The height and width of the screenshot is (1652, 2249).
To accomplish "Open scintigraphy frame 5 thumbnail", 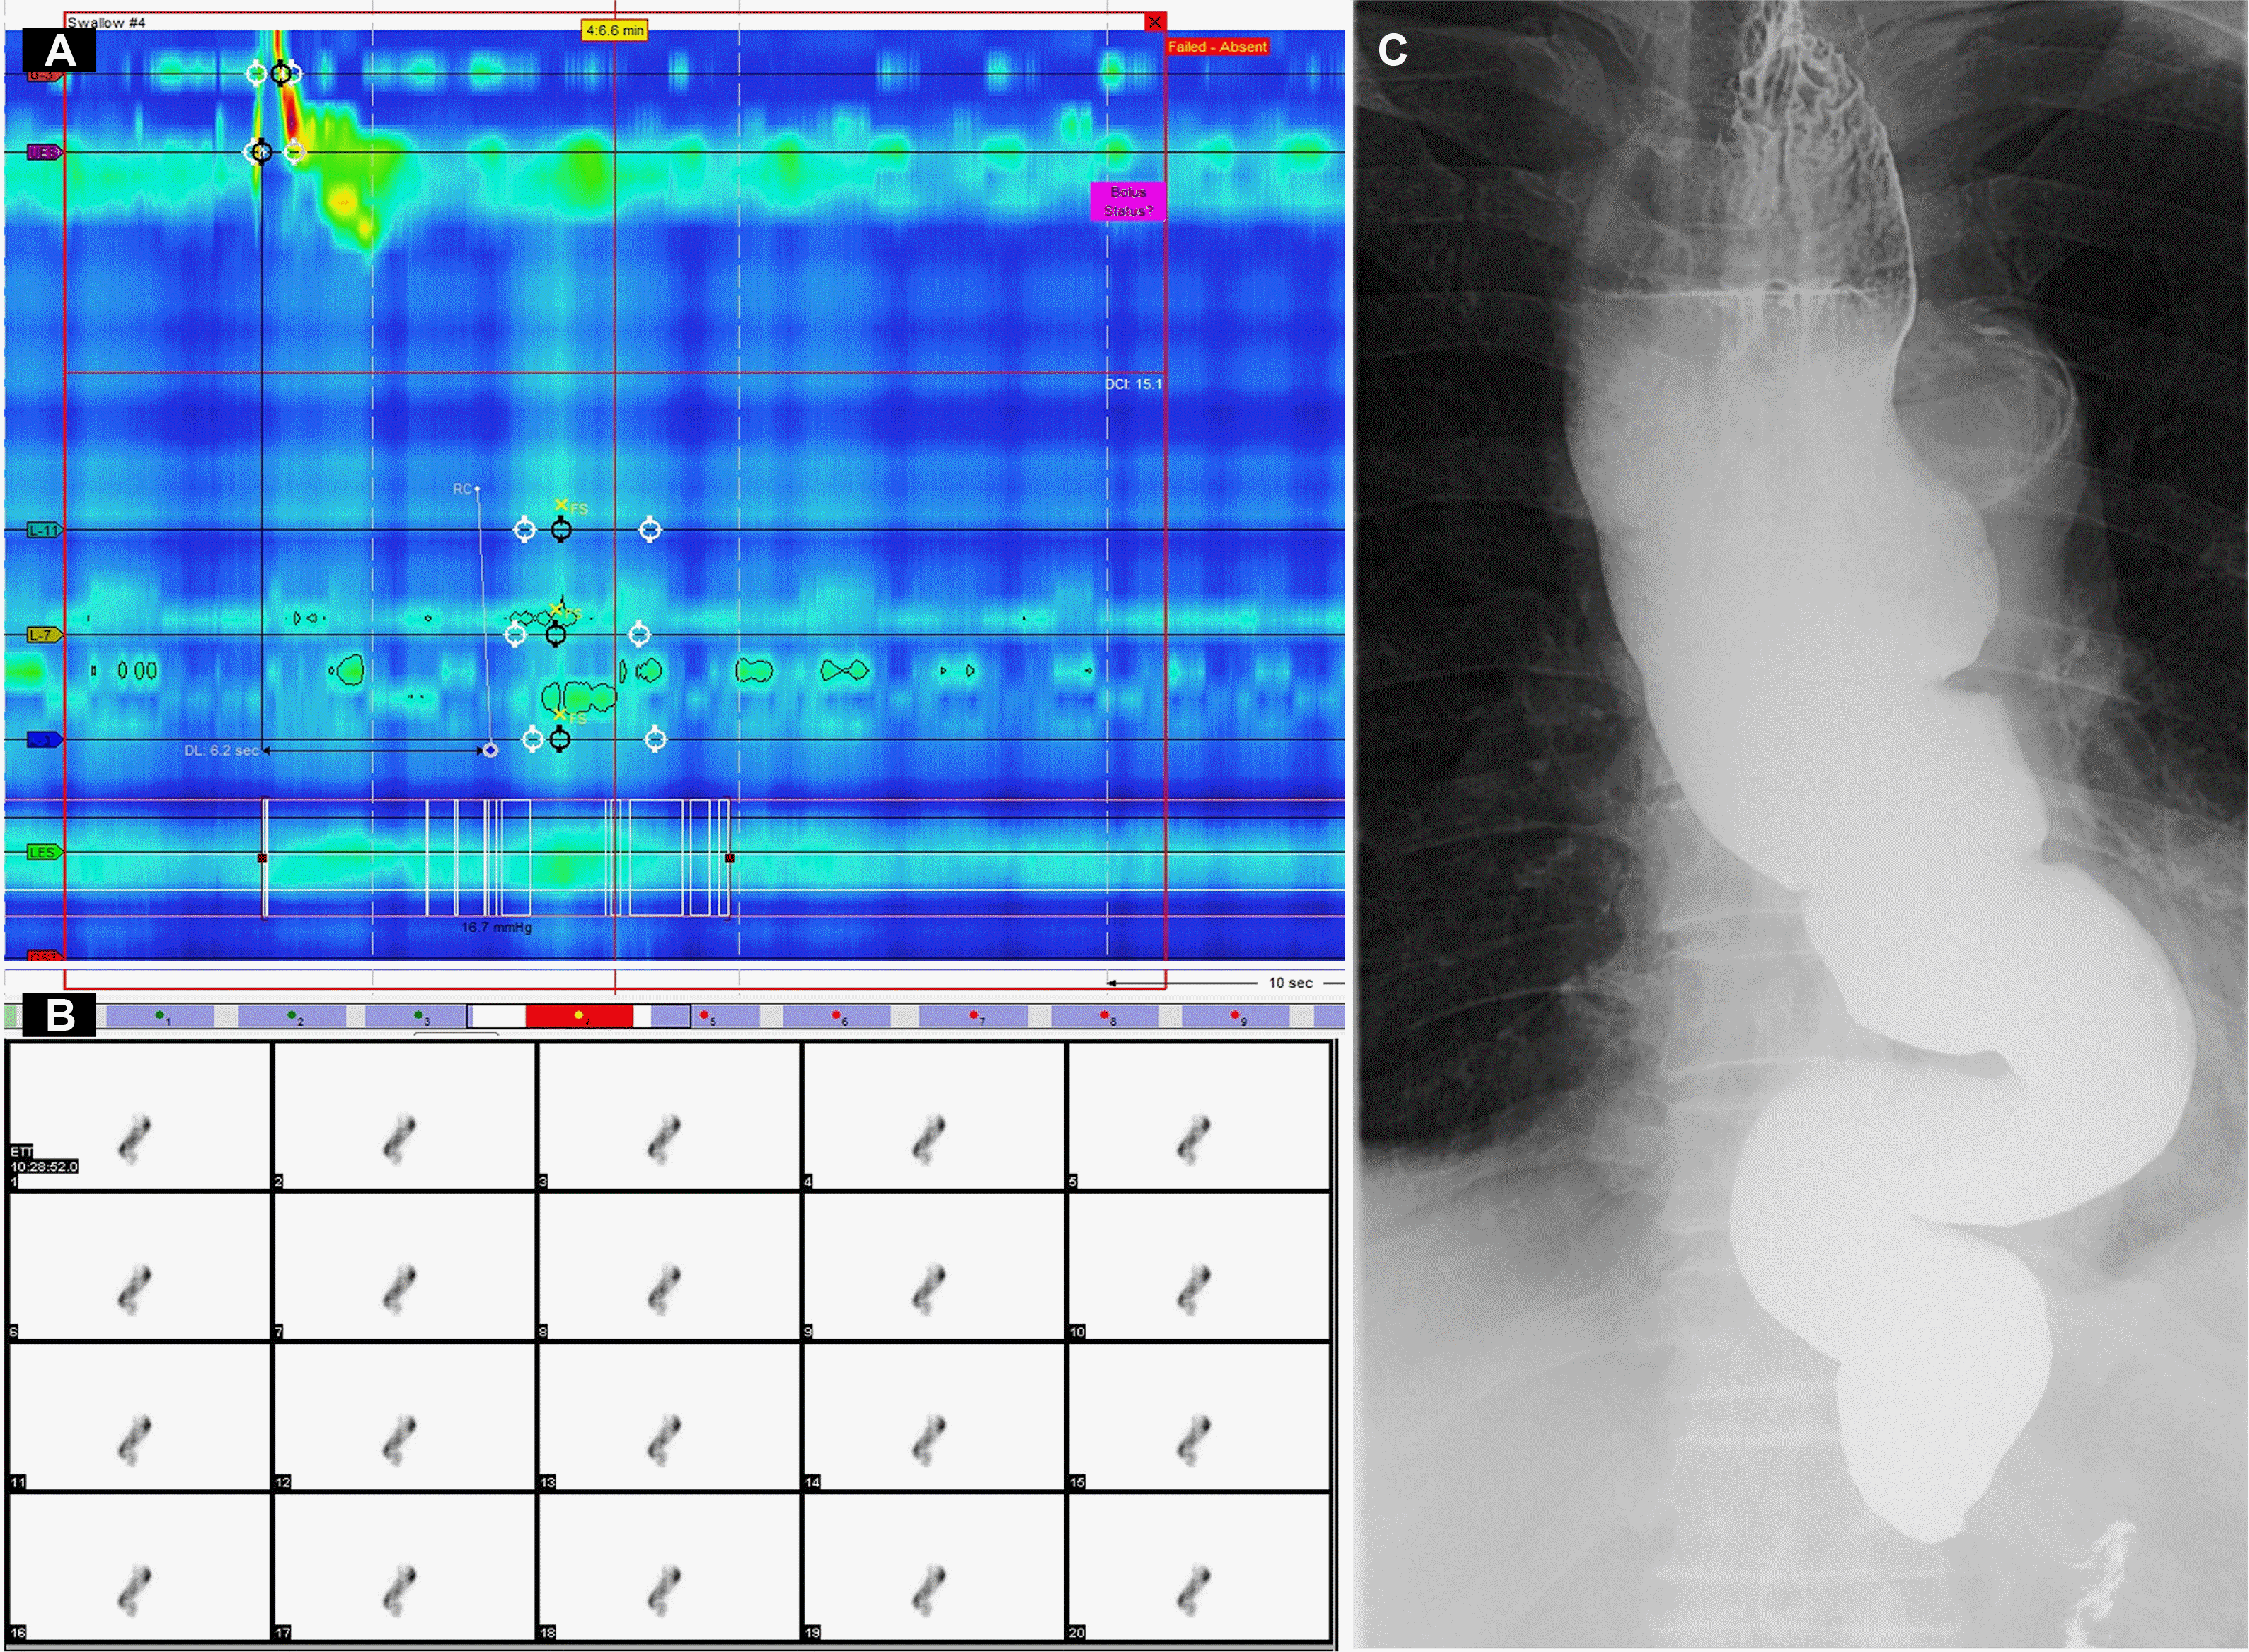I will tap(1198, 1116).
